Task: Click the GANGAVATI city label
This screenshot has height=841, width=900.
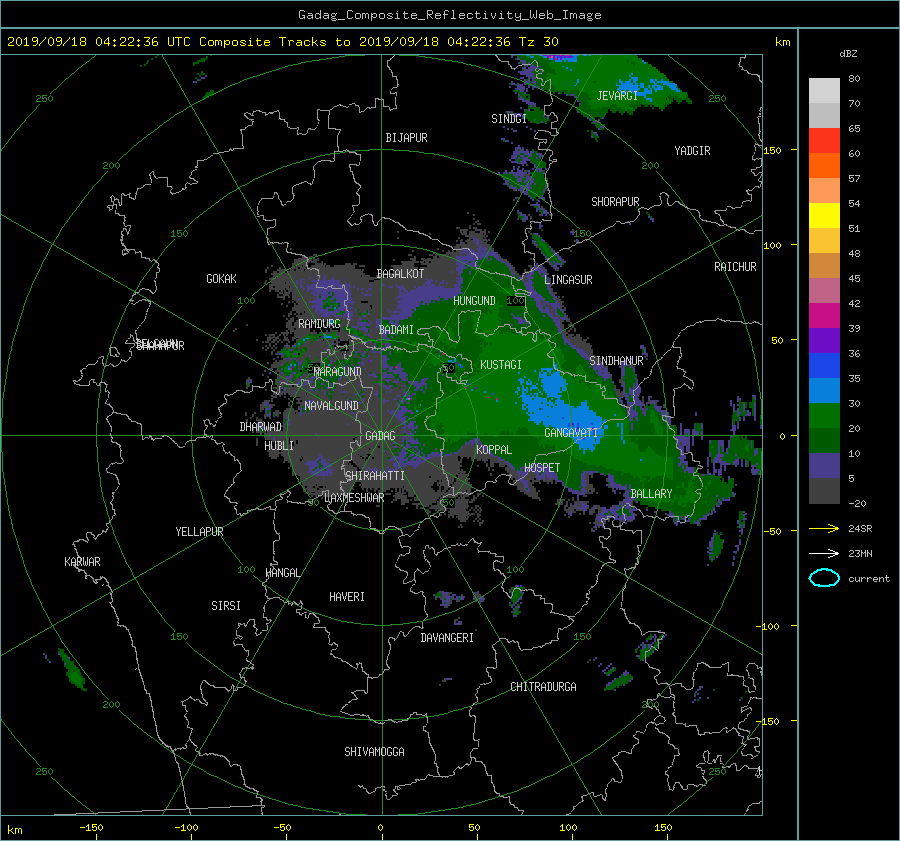Action: (571, 433)
